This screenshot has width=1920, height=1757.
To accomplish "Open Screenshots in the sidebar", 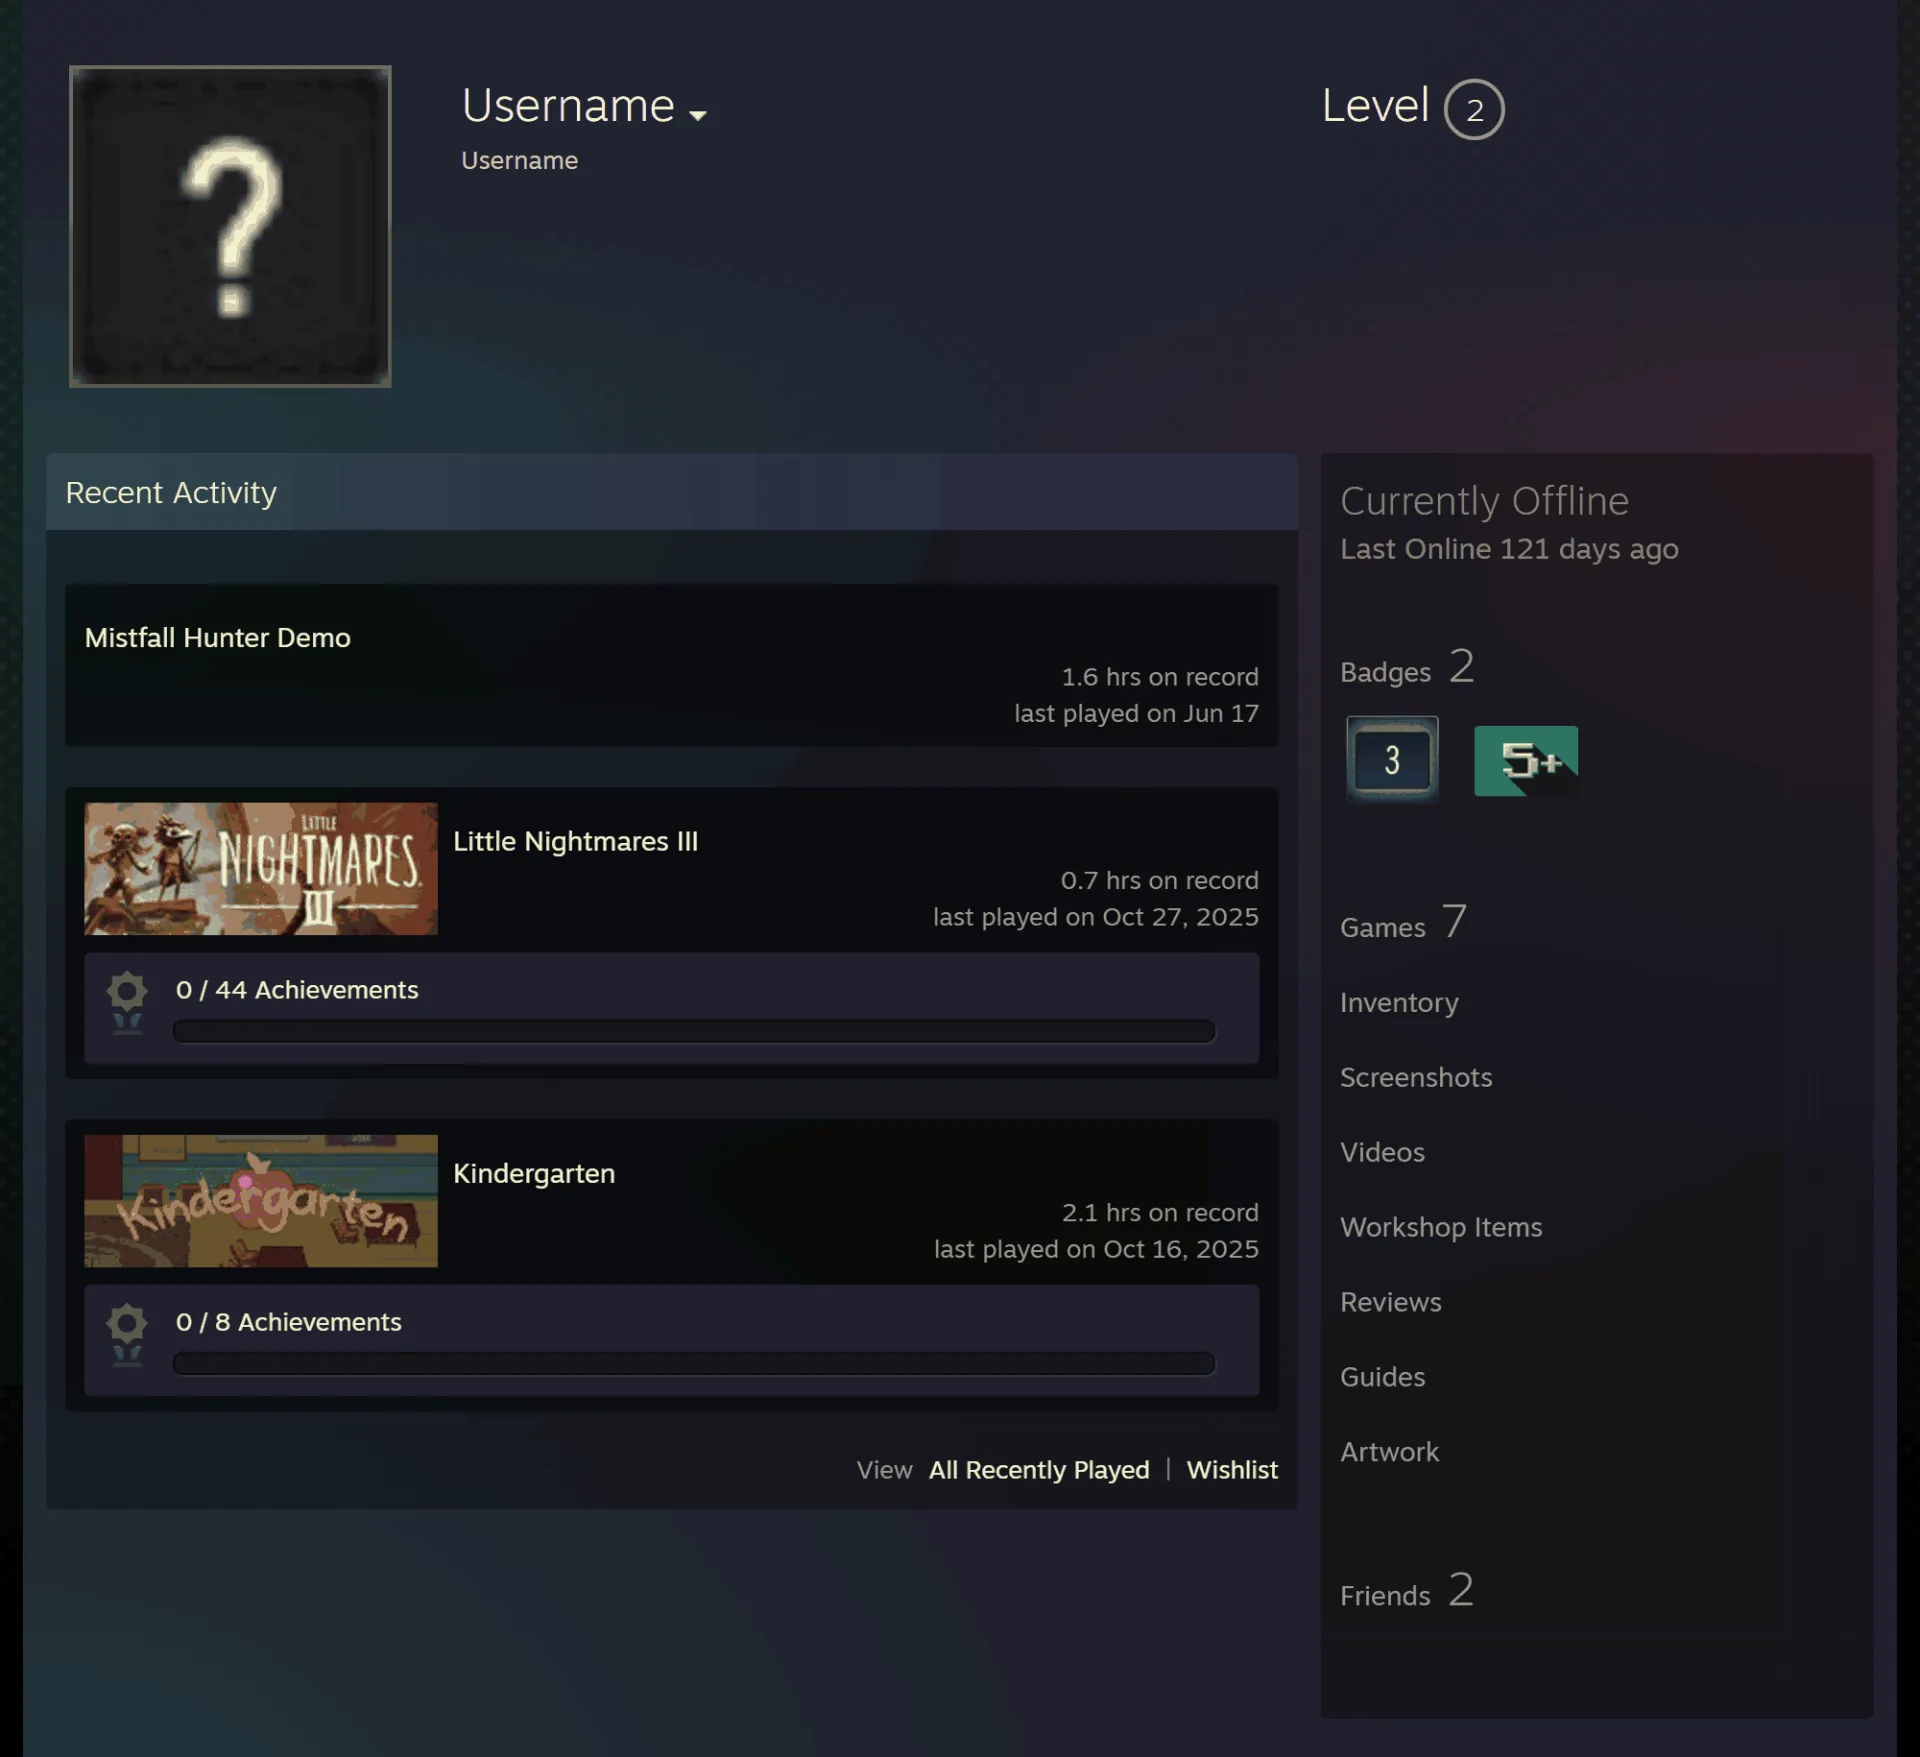I will coord(1416,1078).
